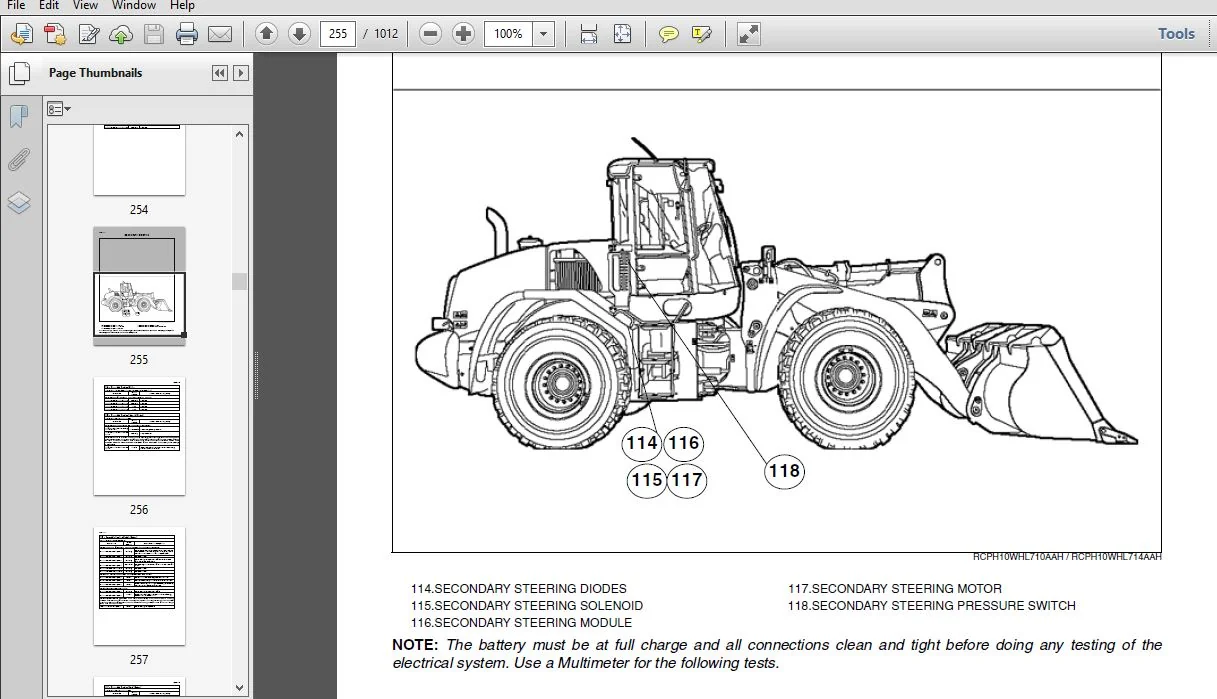Zoom in with the plus button
The image size is (1217, 699).
click(x=463, y=34)
